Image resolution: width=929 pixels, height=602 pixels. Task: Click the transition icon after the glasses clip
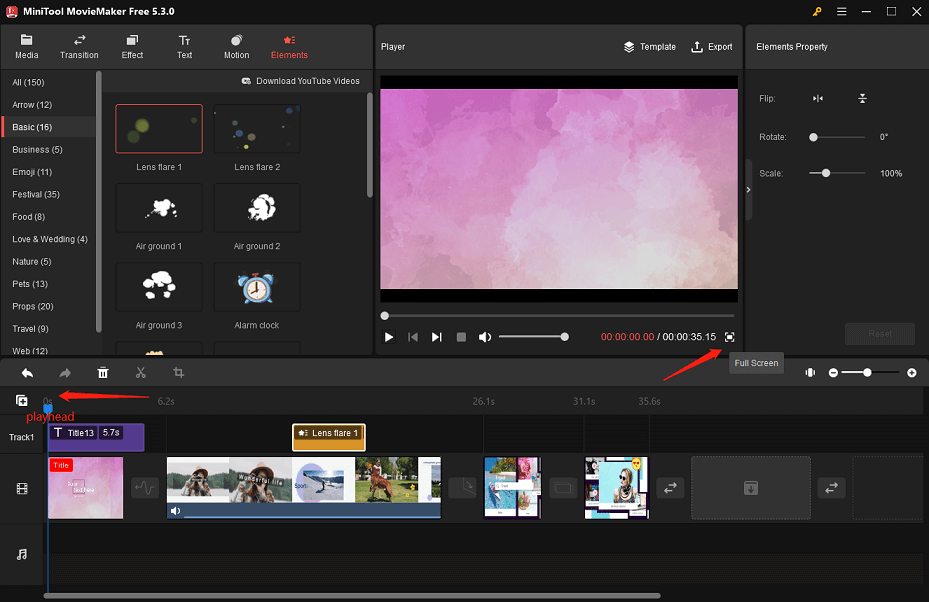pos(670,488)
